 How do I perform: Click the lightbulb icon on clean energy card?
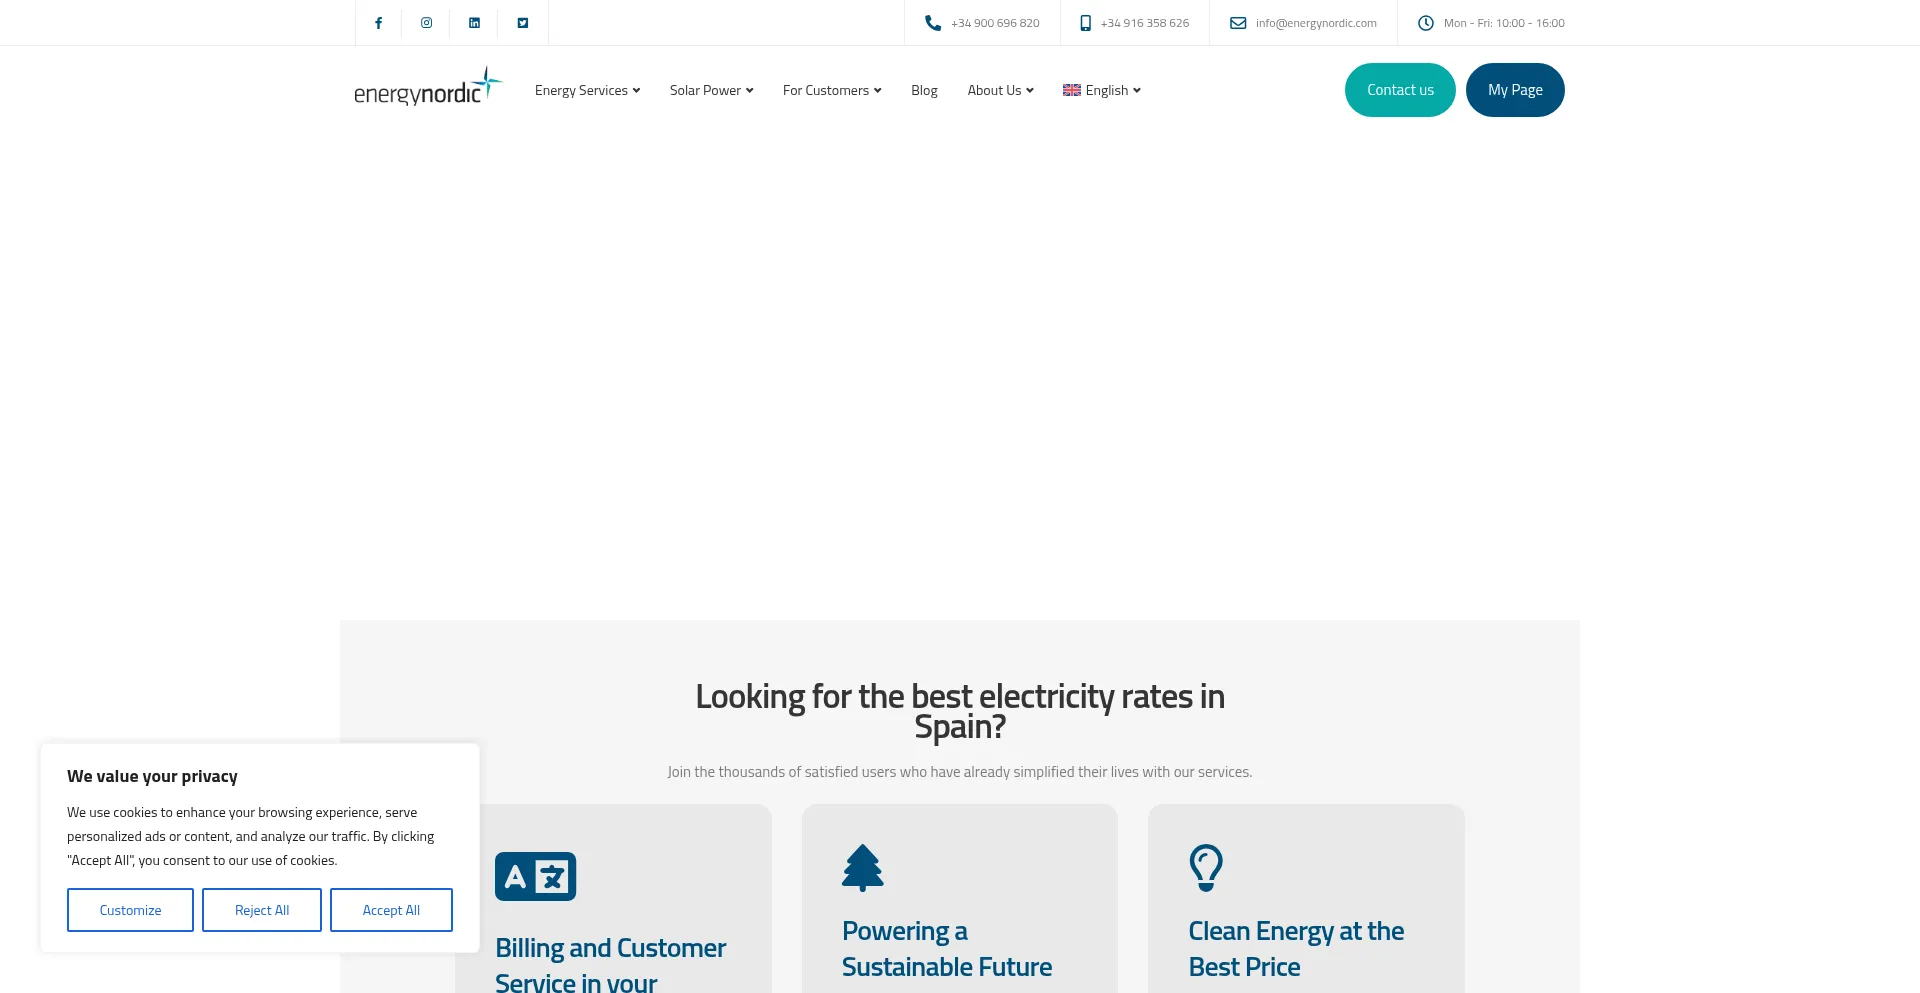point(1205,868)
